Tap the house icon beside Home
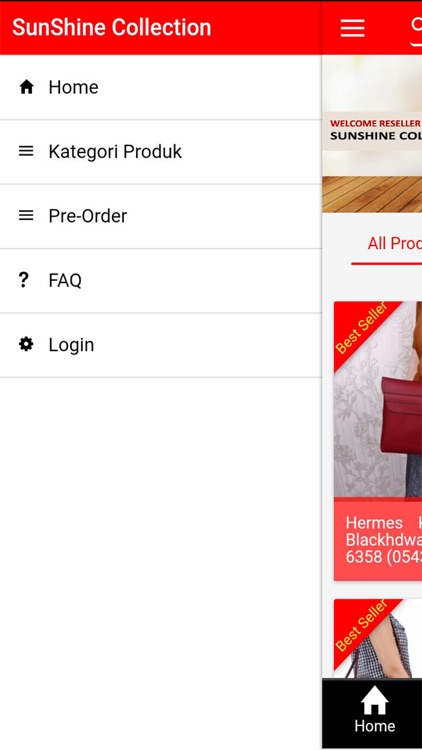Viewport: 422px width, 750px height. click(x=26, y=87)
